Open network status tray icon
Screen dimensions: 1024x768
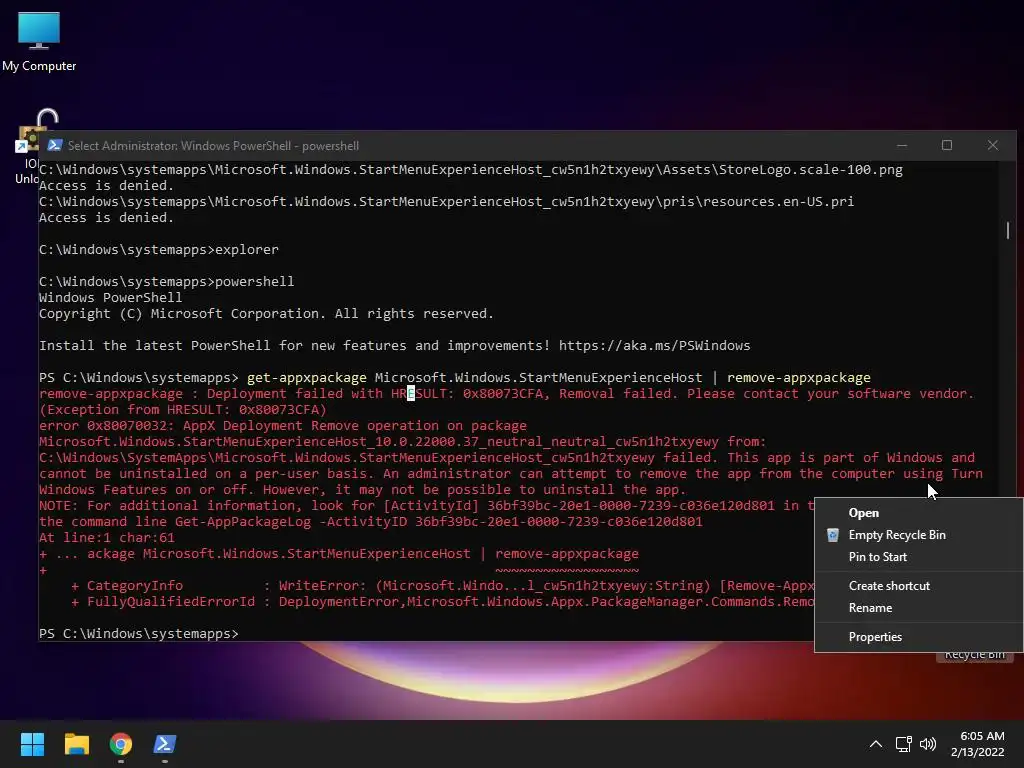coord(903,744)
